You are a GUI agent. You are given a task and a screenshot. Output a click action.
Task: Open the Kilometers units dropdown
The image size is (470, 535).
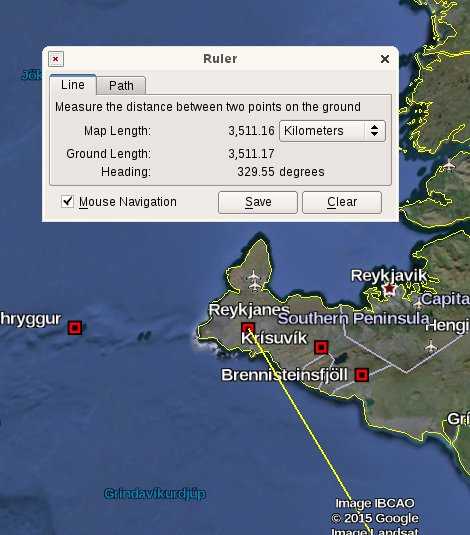tap(332, 131)
